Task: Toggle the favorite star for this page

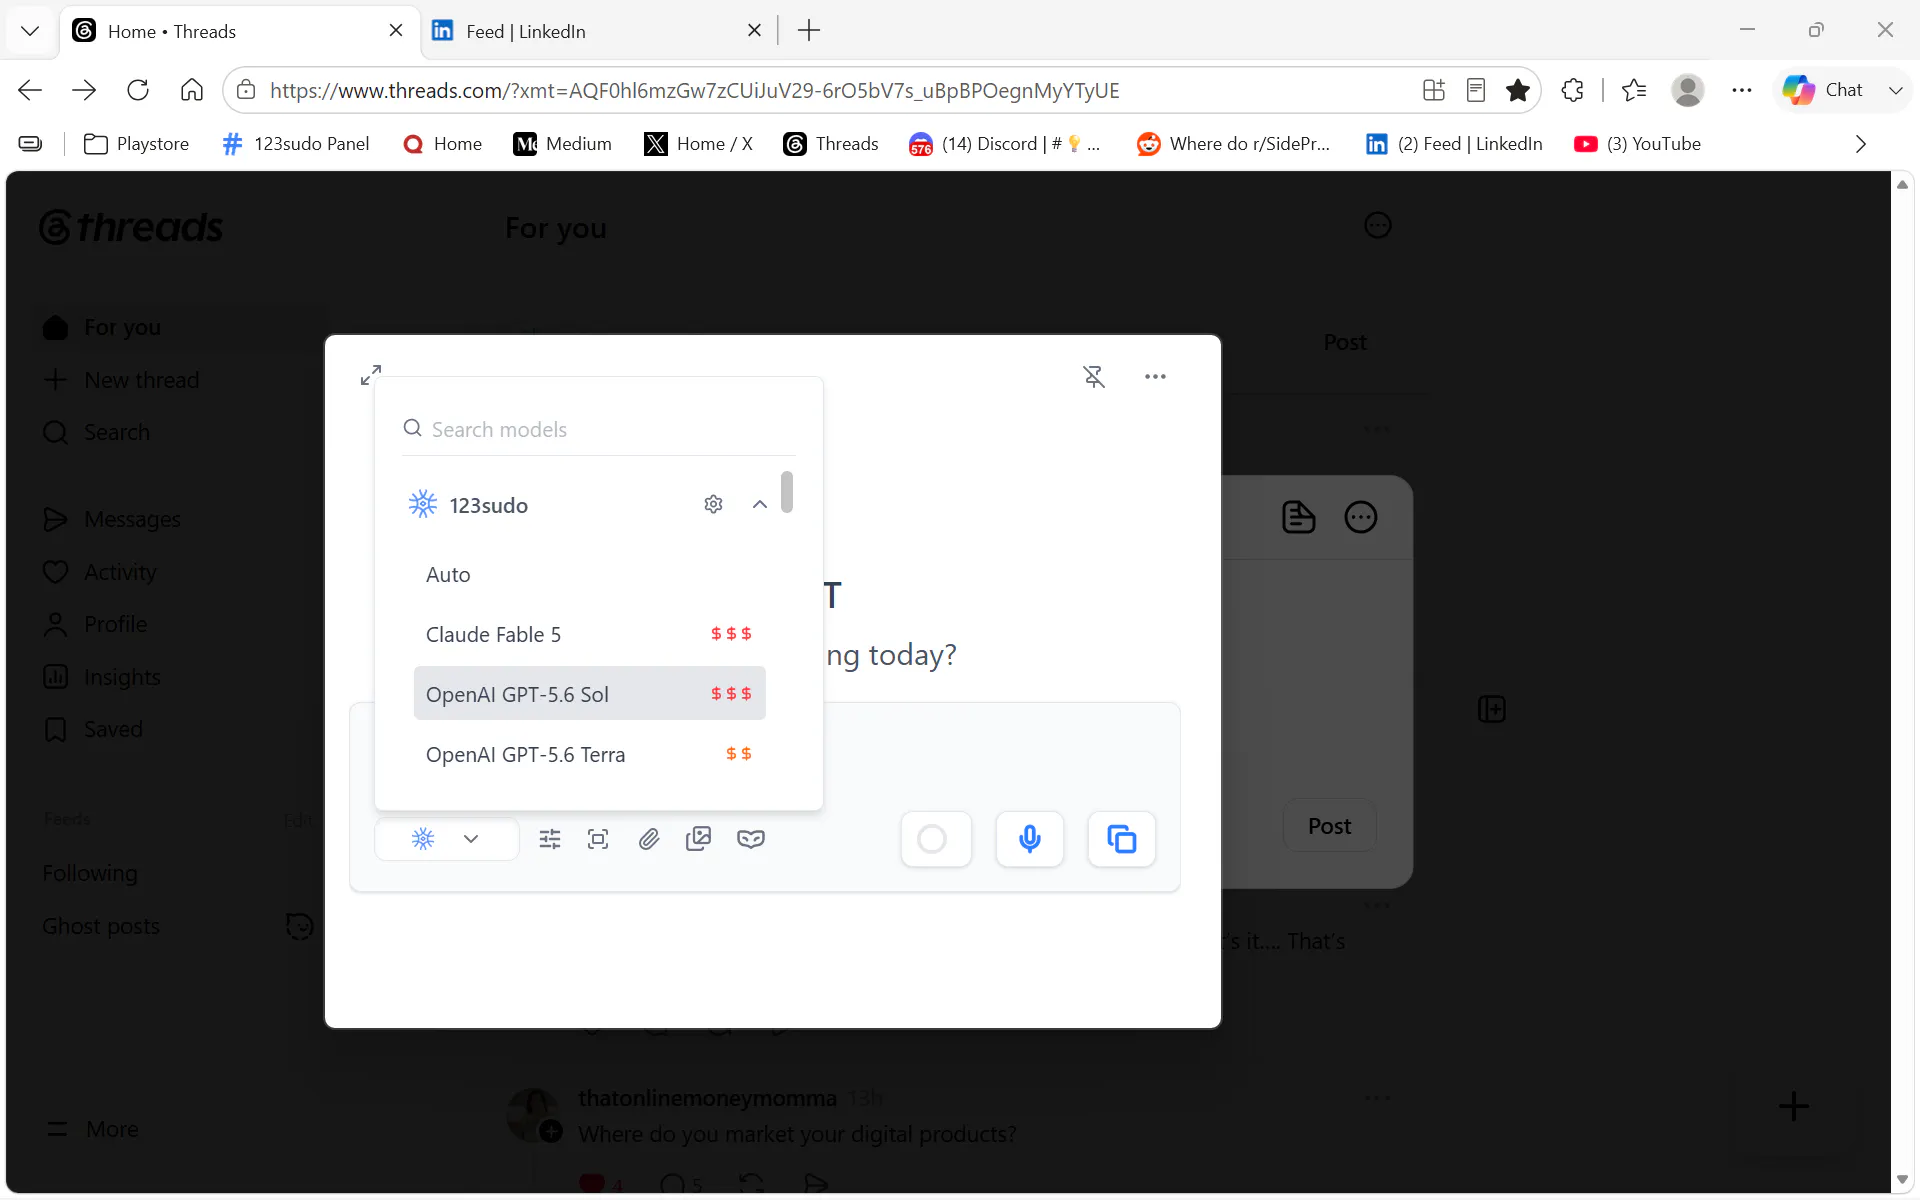Action: (x=1518, y=90)
